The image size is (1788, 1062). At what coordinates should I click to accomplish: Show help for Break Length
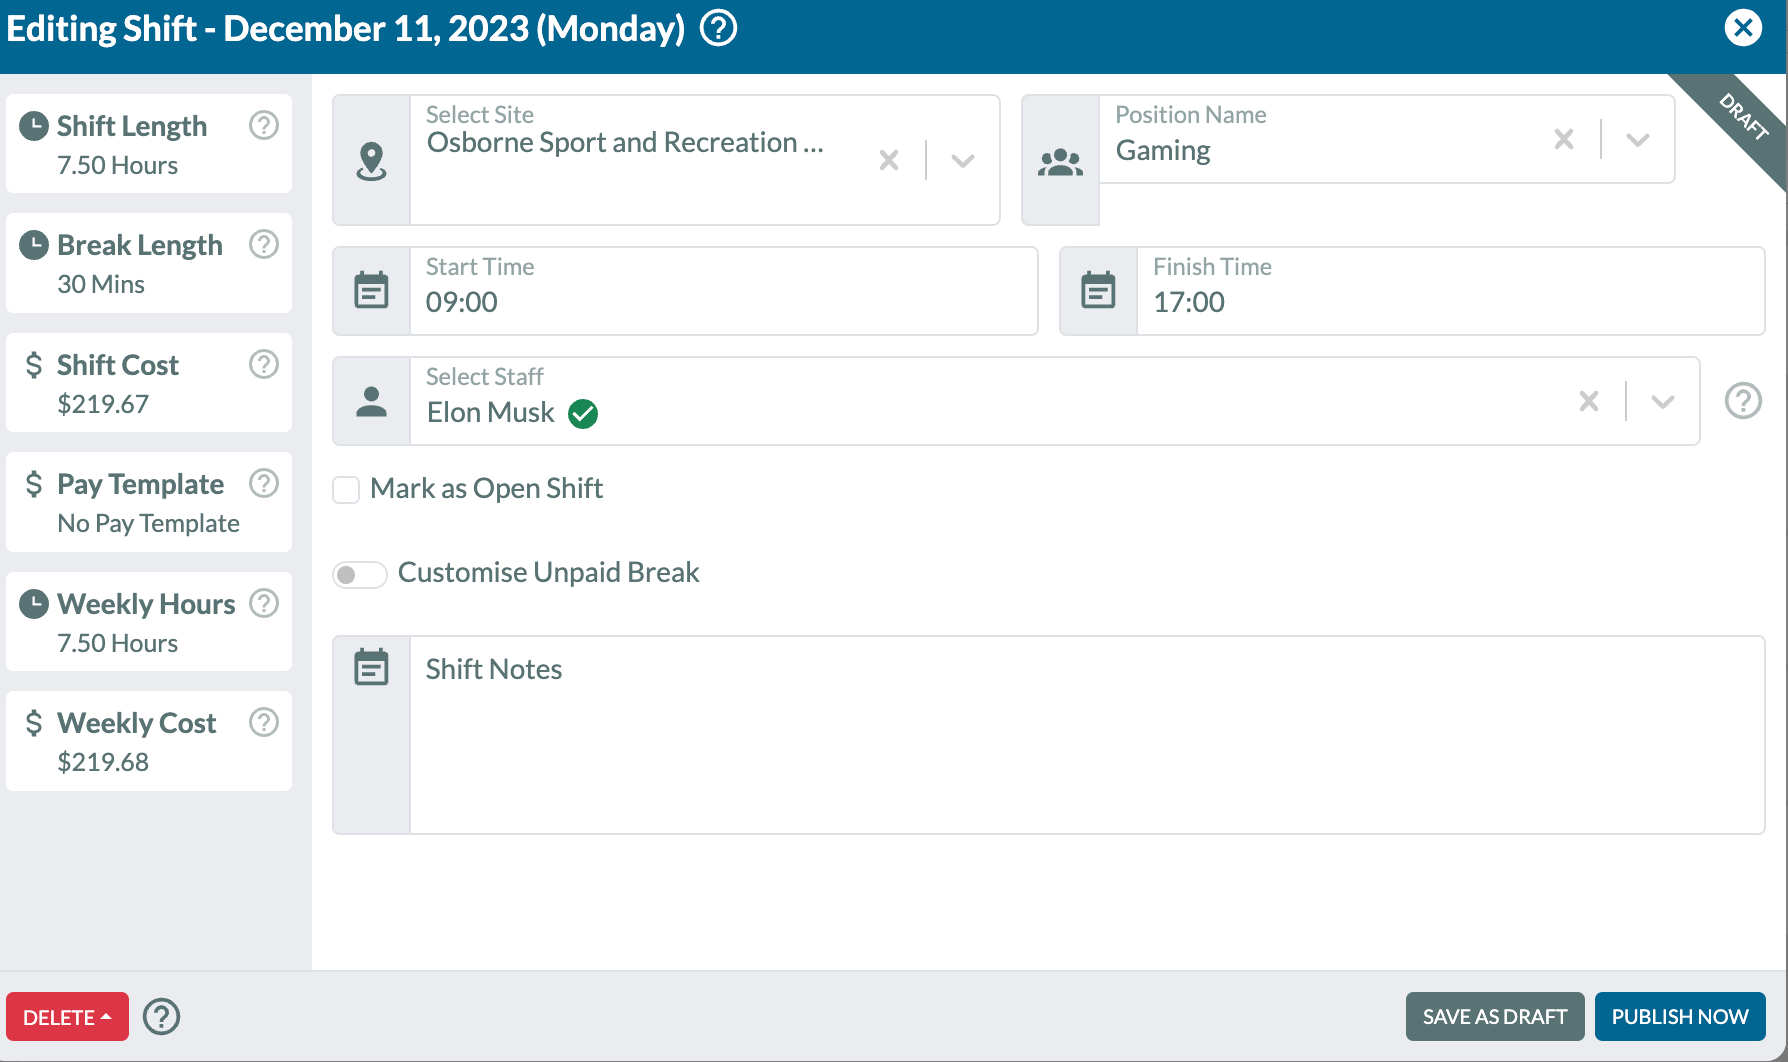pyautogui.click(x=264, y=244)
